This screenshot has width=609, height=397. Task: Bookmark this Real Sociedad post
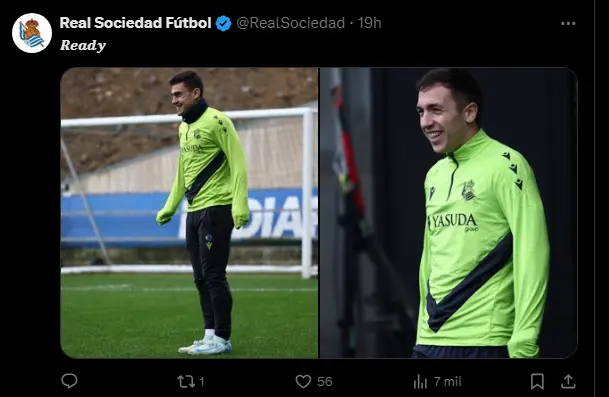click(537, 381)
